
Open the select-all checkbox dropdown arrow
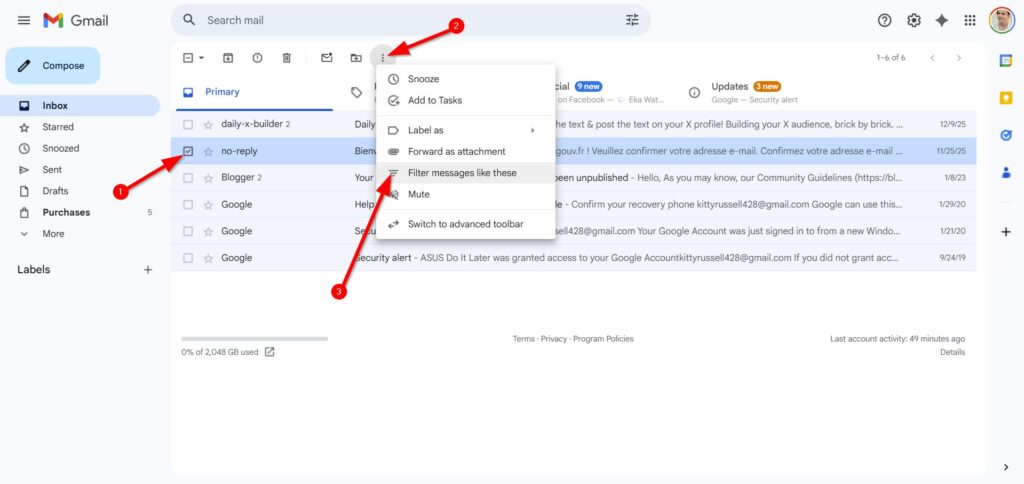(201, 58)
